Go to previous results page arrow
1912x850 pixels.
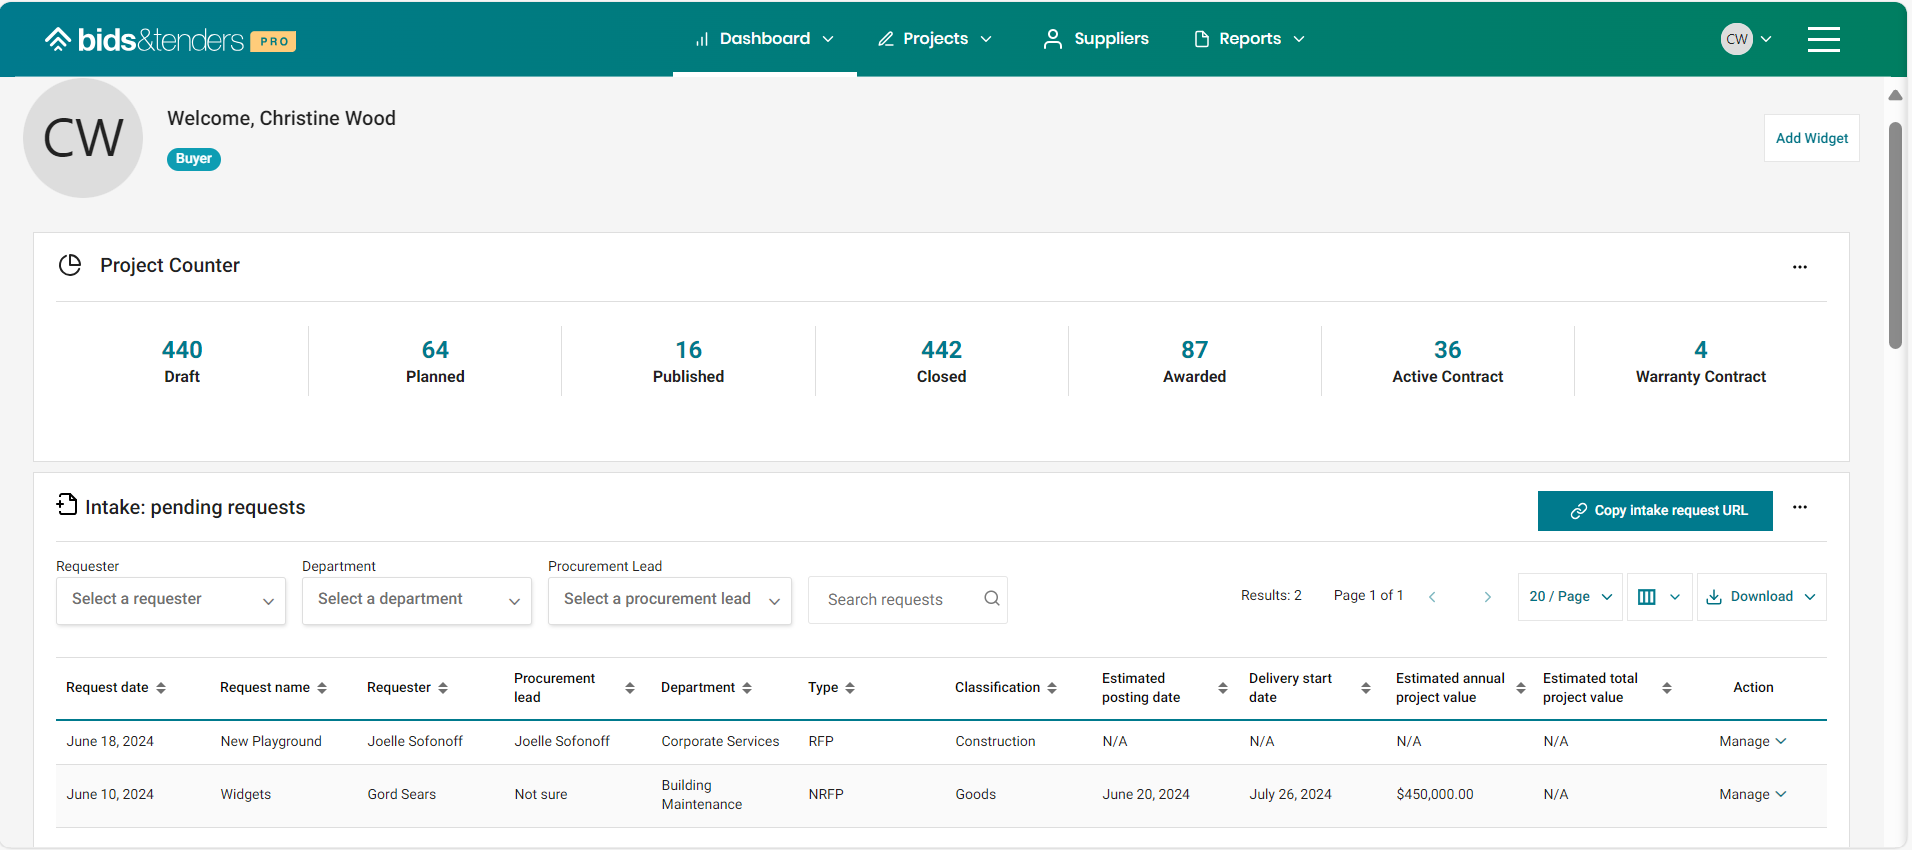1432,597
